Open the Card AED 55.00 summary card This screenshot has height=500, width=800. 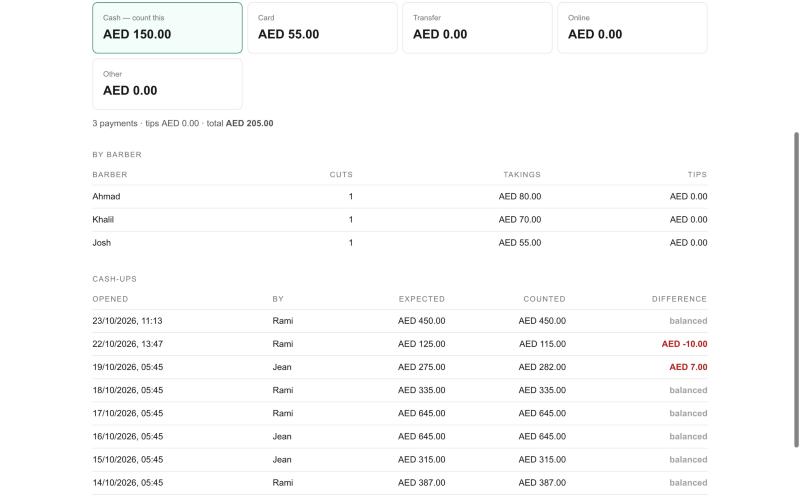click(x=322, y=28)
